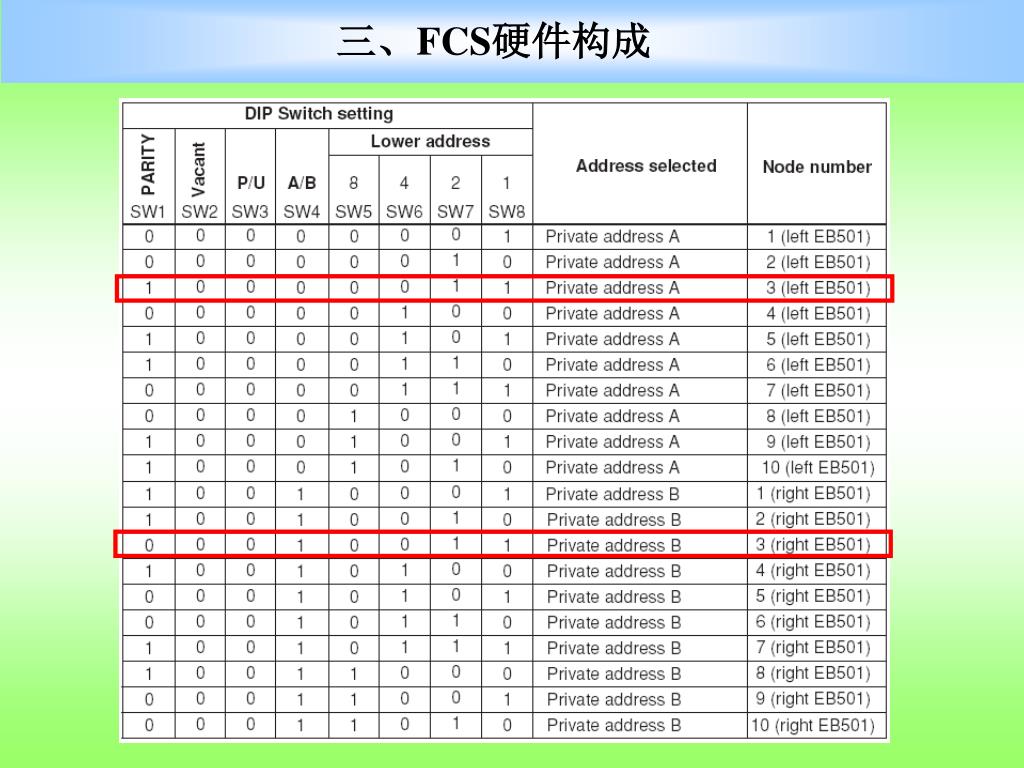Select node '7 (left EB501)'
Image resolution: width=1024 pixels, height=768 pixels.
point(818,391)
